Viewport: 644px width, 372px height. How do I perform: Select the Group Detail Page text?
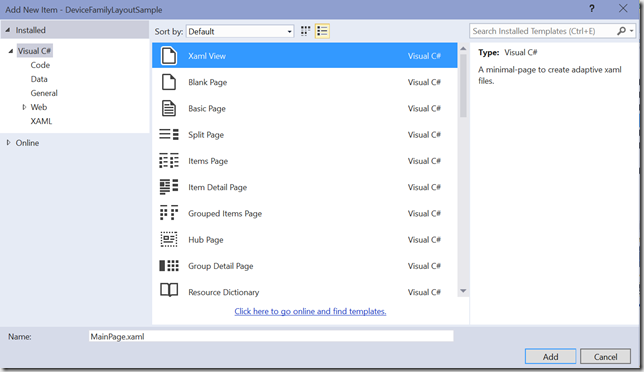(221, 266)
